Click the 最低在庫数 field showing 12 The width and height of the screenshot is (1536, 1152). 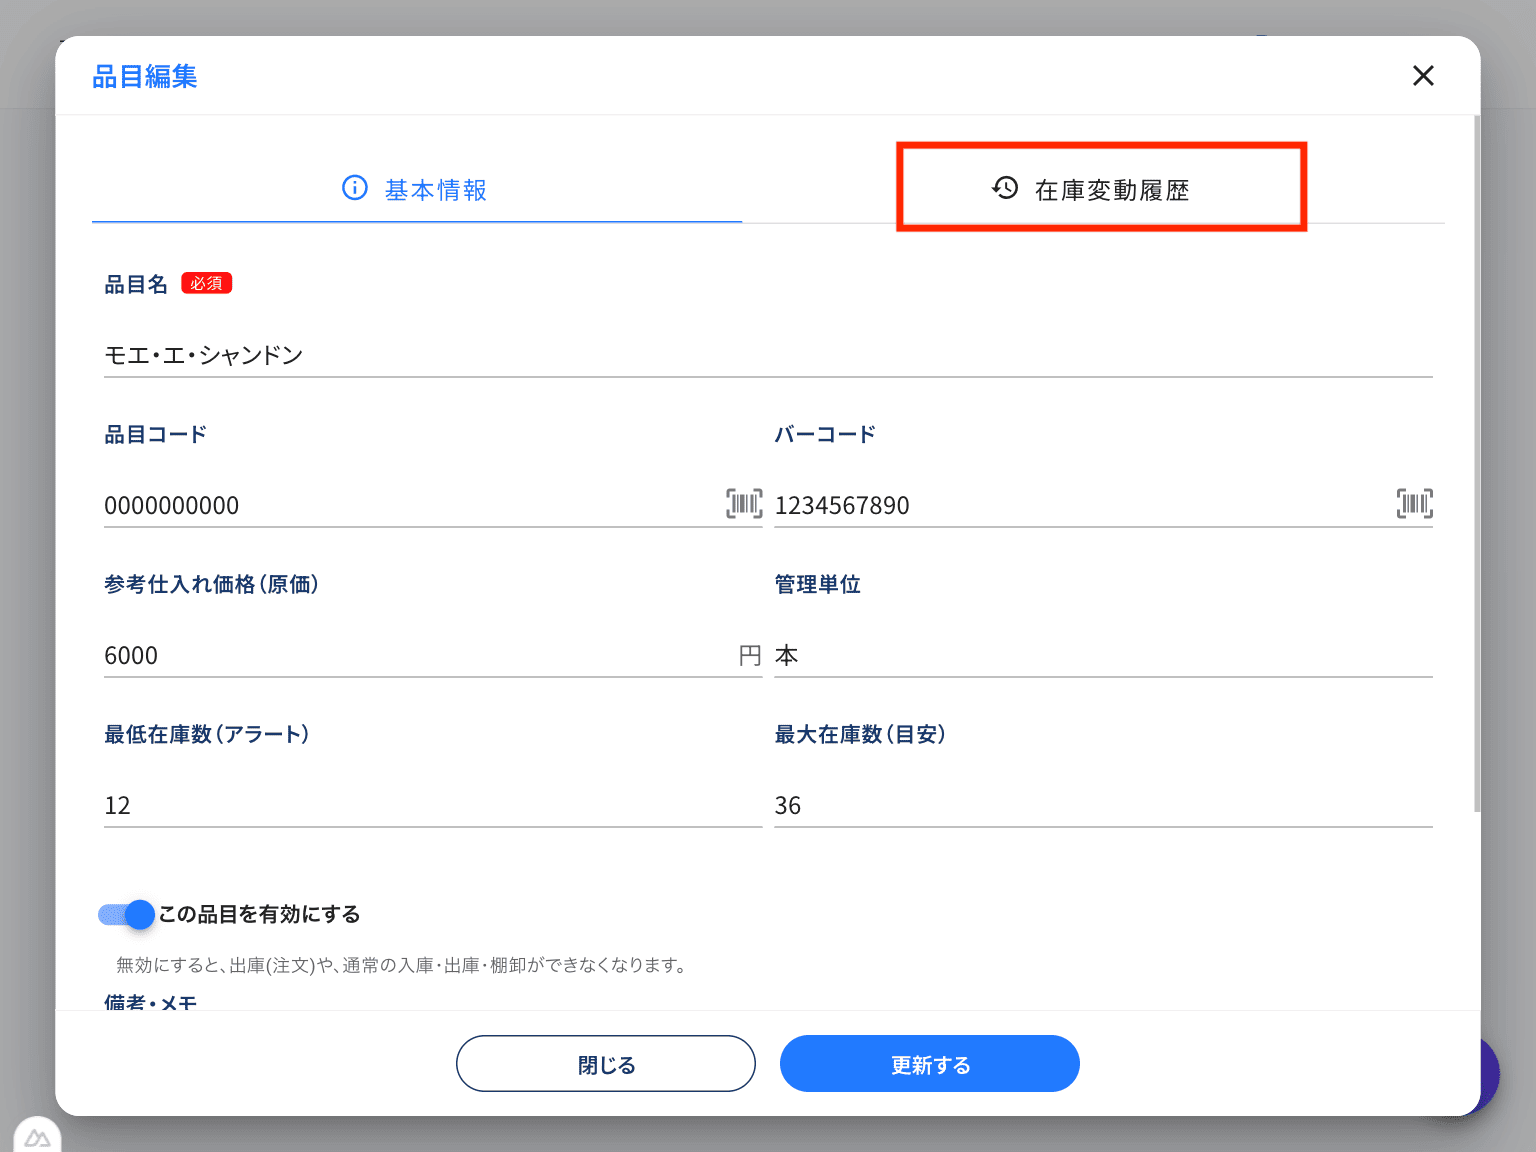[400, 805]
